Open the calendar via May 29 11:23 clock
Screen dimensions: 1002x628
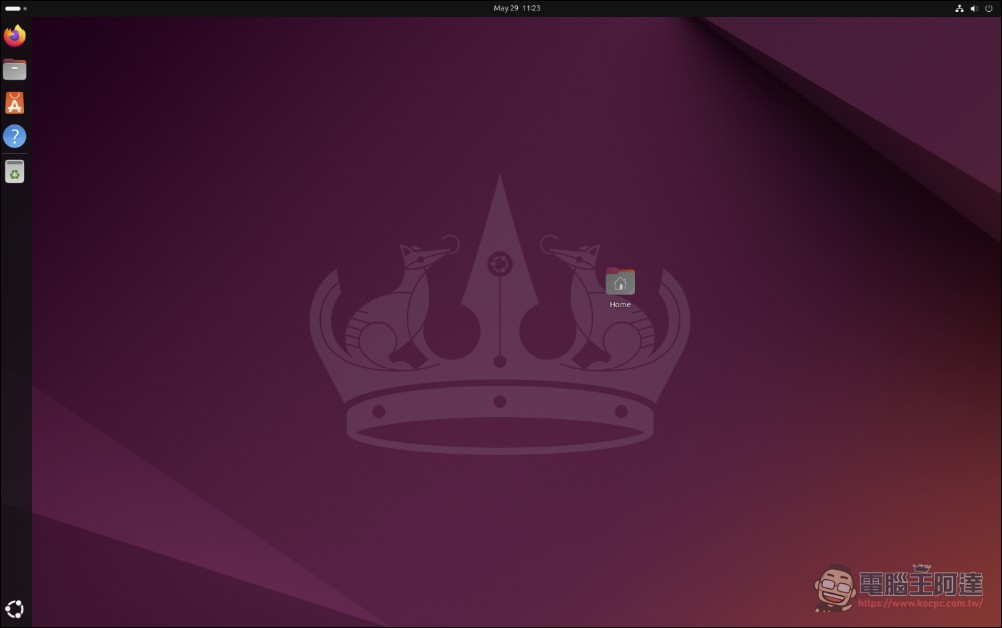[516, 8]
